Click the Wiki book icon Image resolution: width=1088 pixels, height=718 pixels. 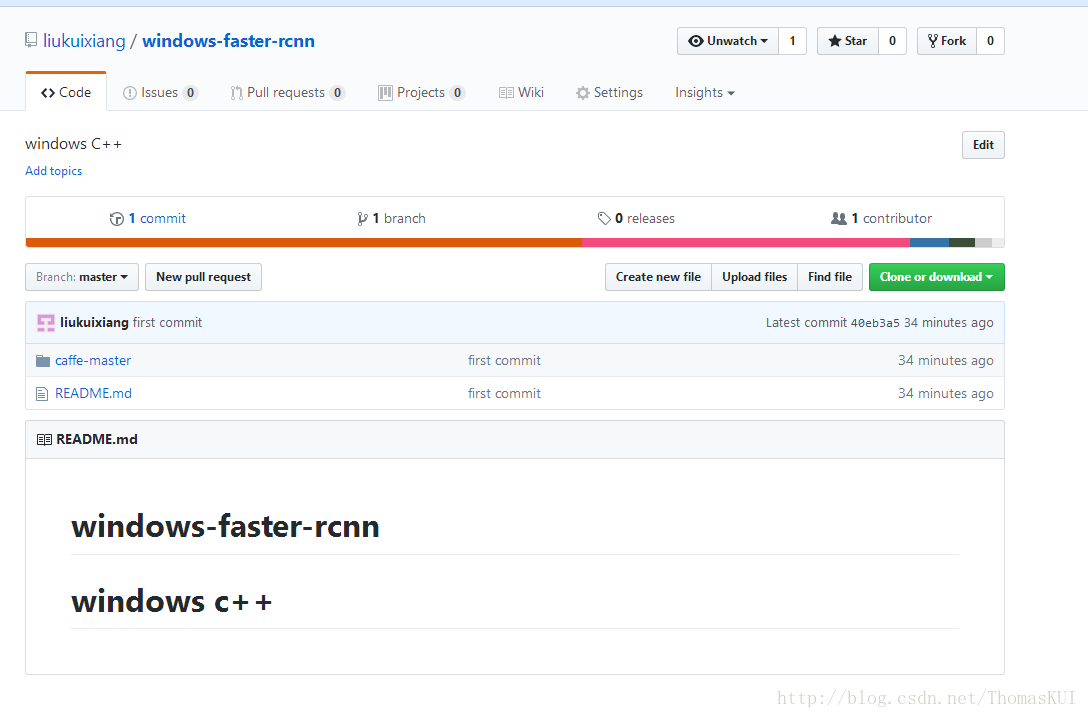[x=507, y=93]
